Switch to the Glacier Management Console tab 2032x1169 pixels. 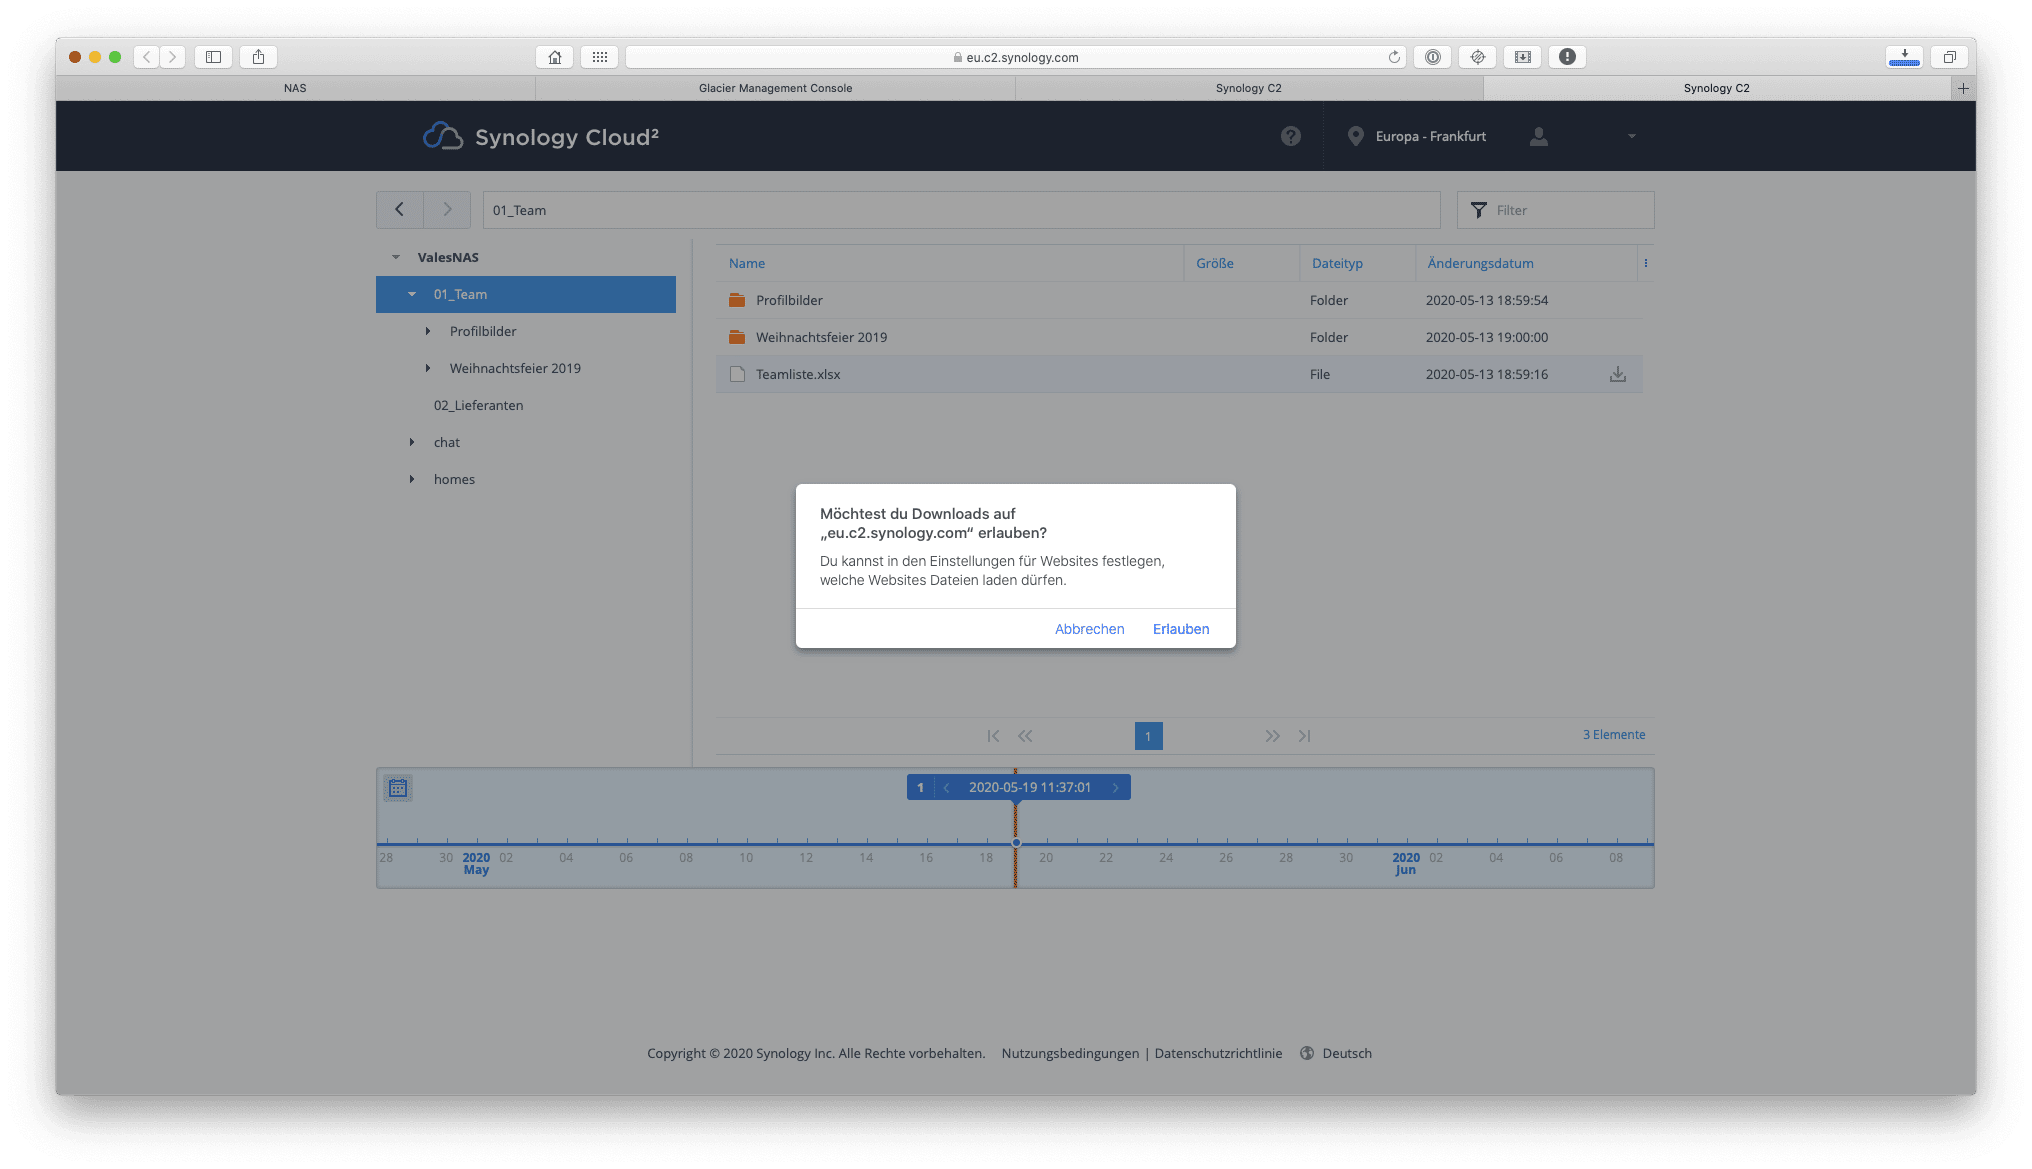775,88
